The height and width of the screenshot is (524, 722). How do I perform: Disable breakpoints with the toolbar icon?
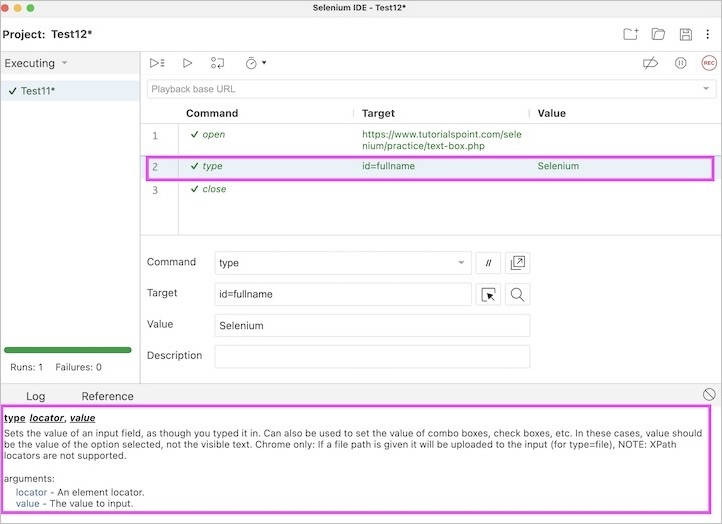pyautogui.click(x=650, y=63)
